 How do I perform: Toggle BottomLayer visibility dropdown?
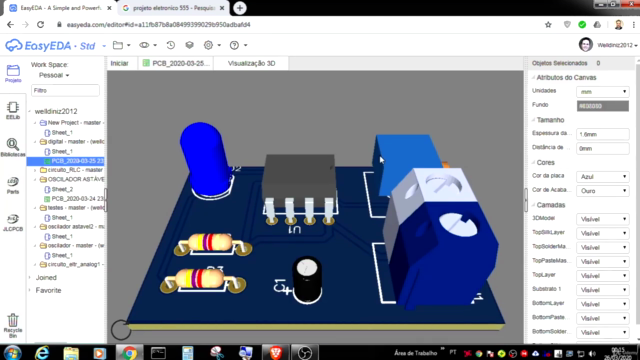602,304
